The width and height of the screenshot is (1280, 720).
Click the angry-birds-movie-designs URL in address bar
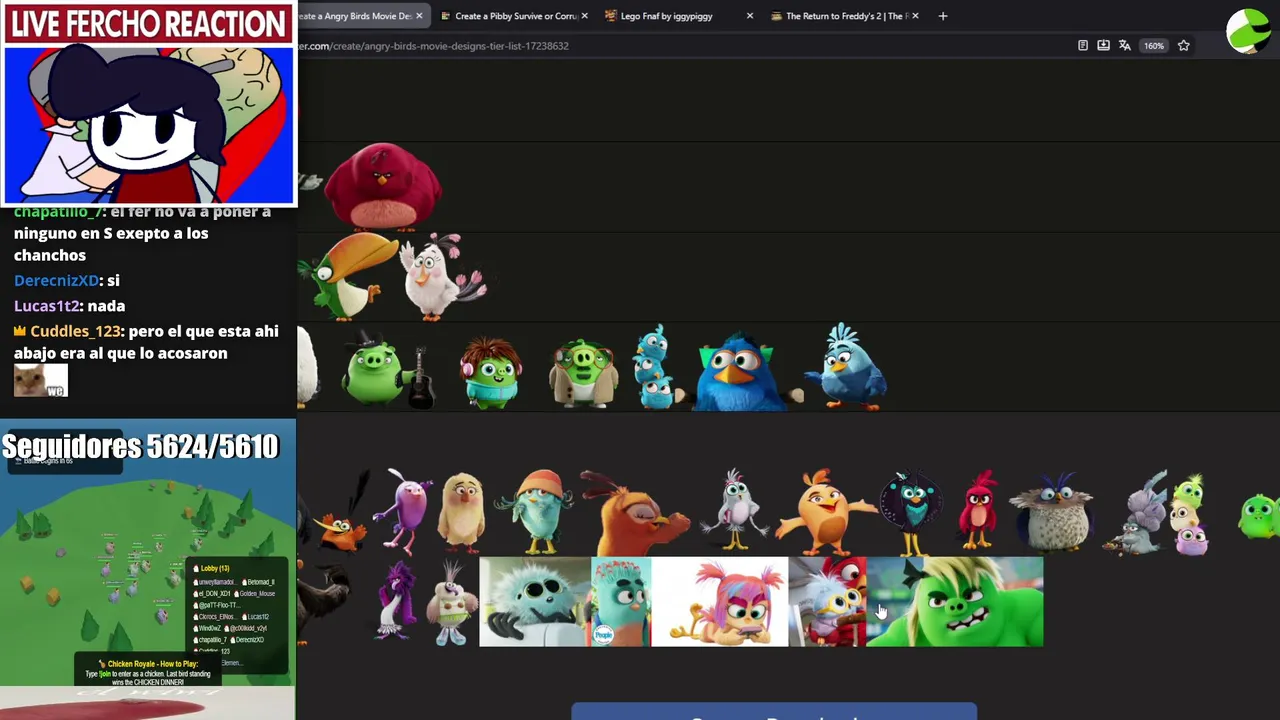point(434,46)
